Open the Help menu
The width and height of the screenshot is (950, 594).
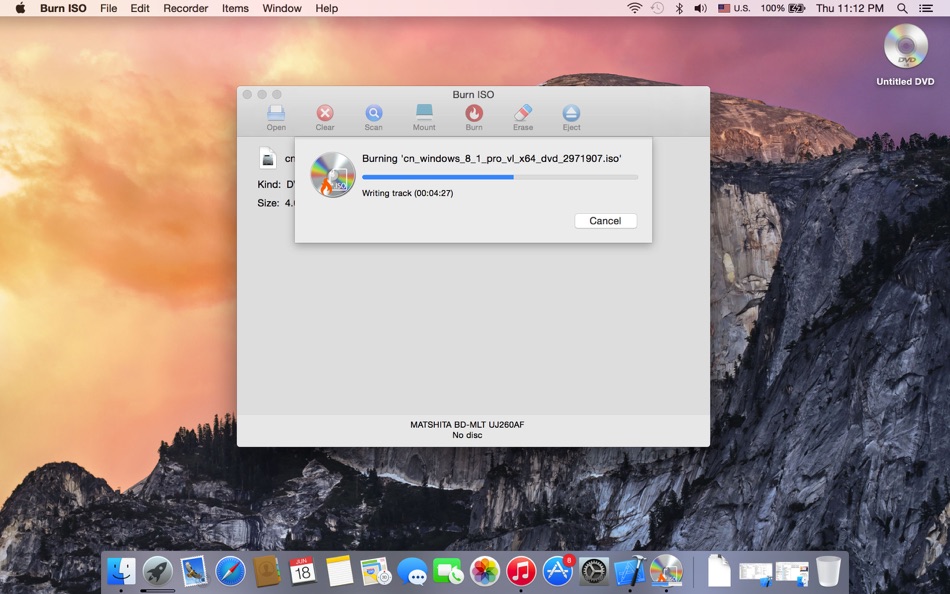(x=327, y=8)
